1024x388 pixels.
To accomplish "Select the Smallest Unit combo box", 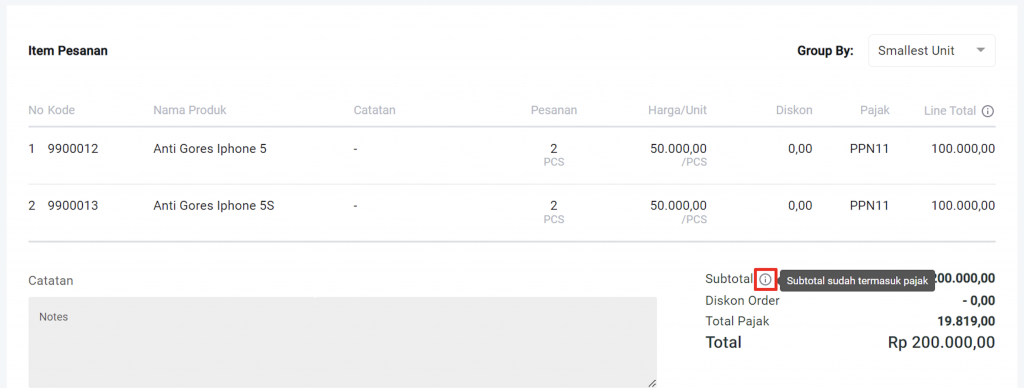I will [931, 50].
